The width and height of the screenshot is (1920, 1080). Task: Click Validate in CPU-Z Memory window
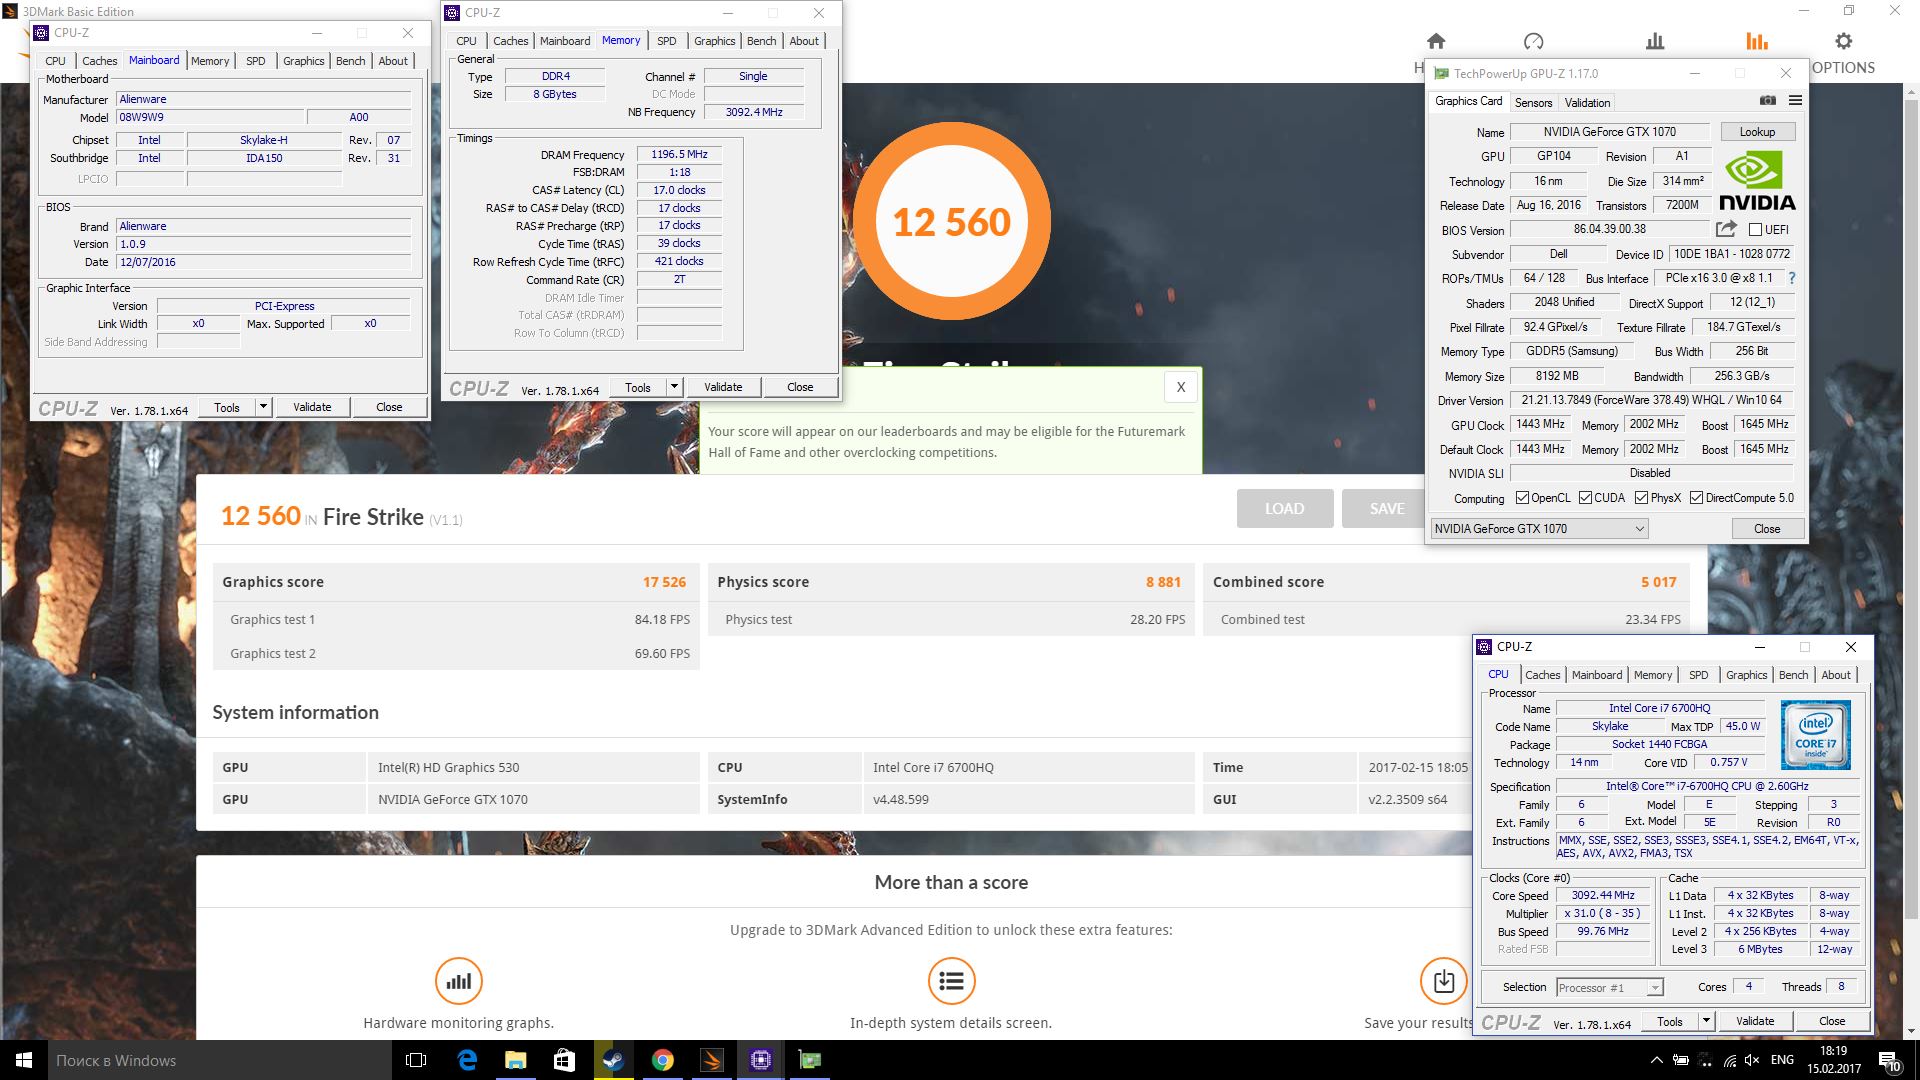click(723, 387)
